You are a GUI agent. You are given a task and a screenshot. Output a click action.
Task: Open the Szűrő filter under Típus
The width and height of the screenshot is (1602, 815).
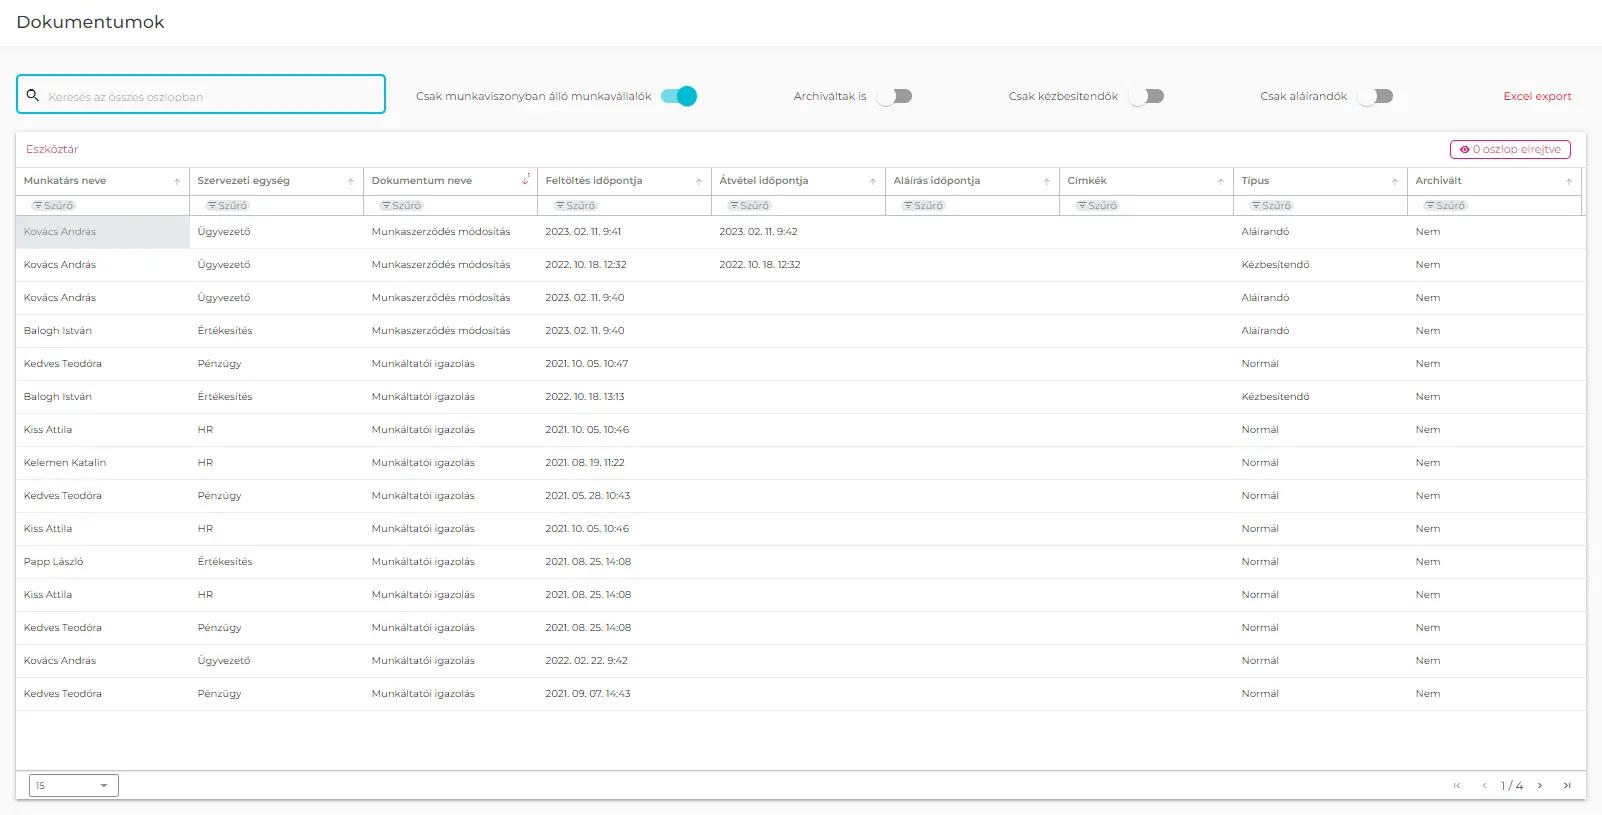click(1270, 206)
